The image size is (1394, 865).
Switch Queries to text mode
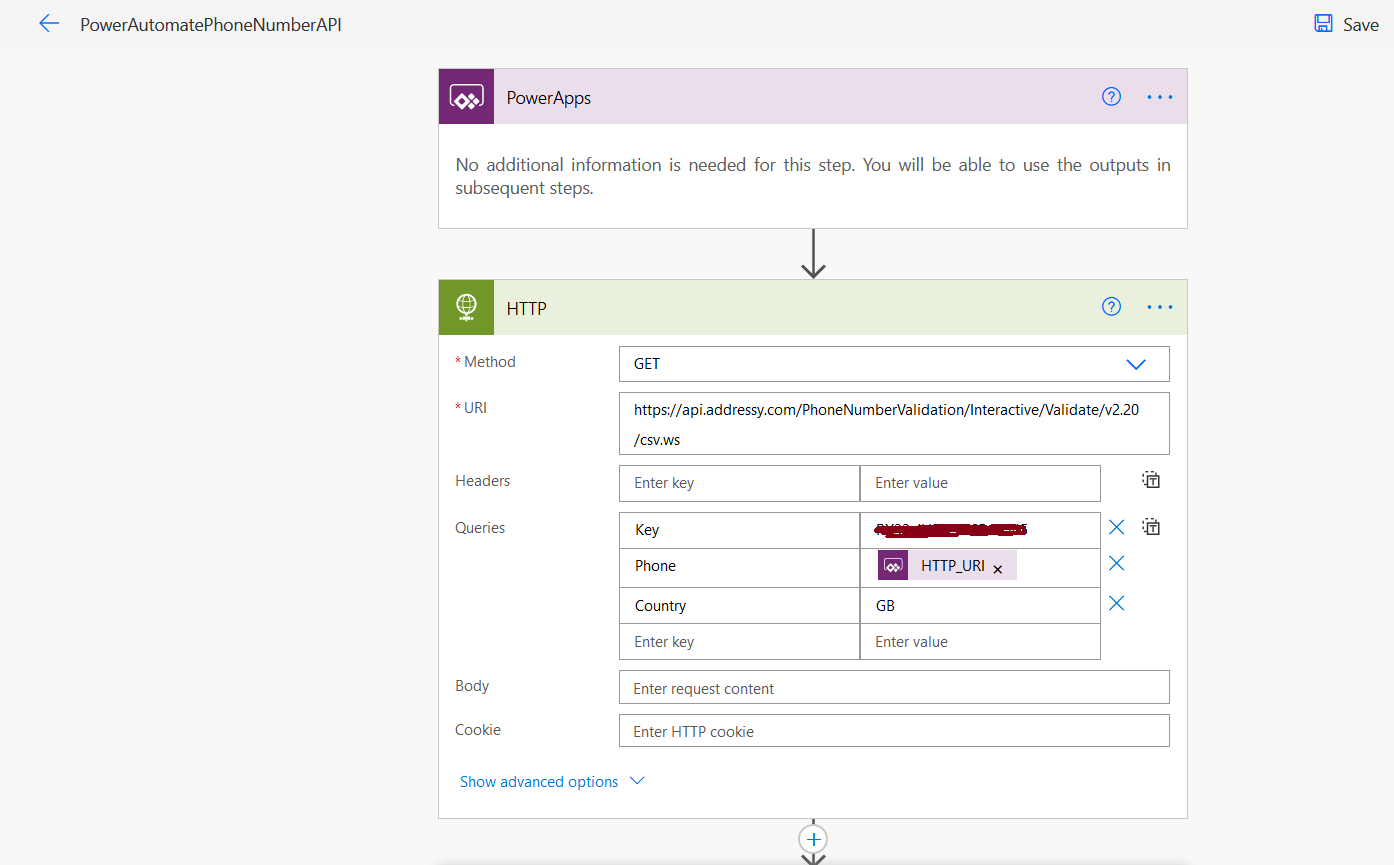(1150, 526)
